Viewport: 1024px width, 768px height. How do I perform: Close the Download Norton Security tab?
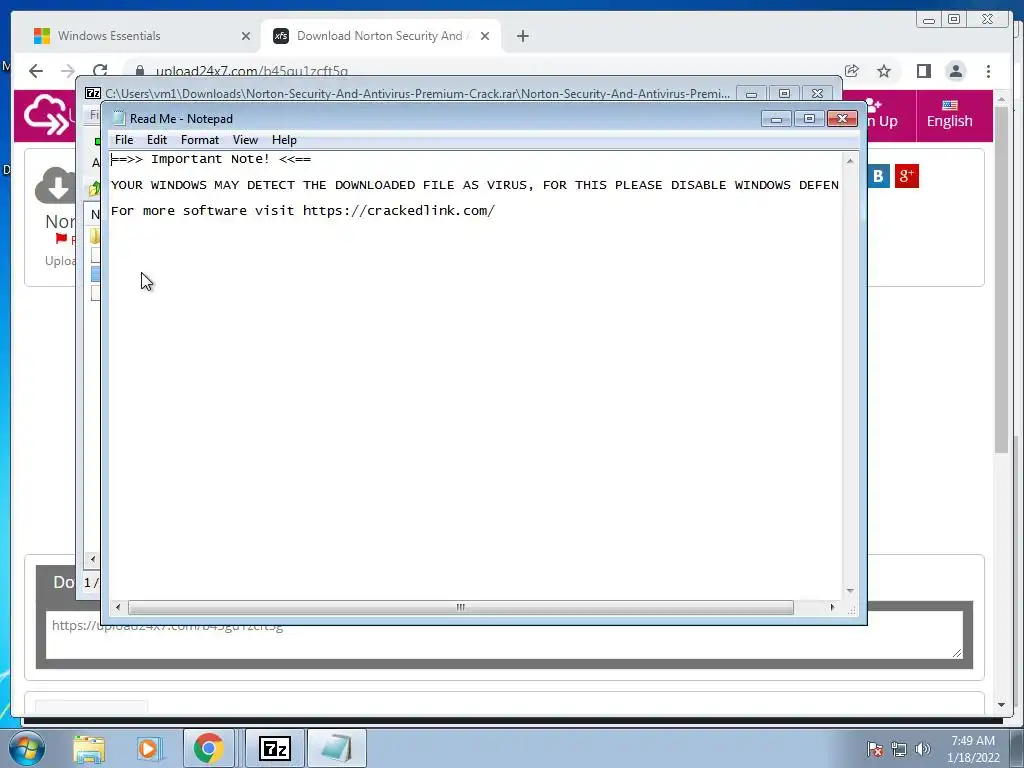[485, 37]
